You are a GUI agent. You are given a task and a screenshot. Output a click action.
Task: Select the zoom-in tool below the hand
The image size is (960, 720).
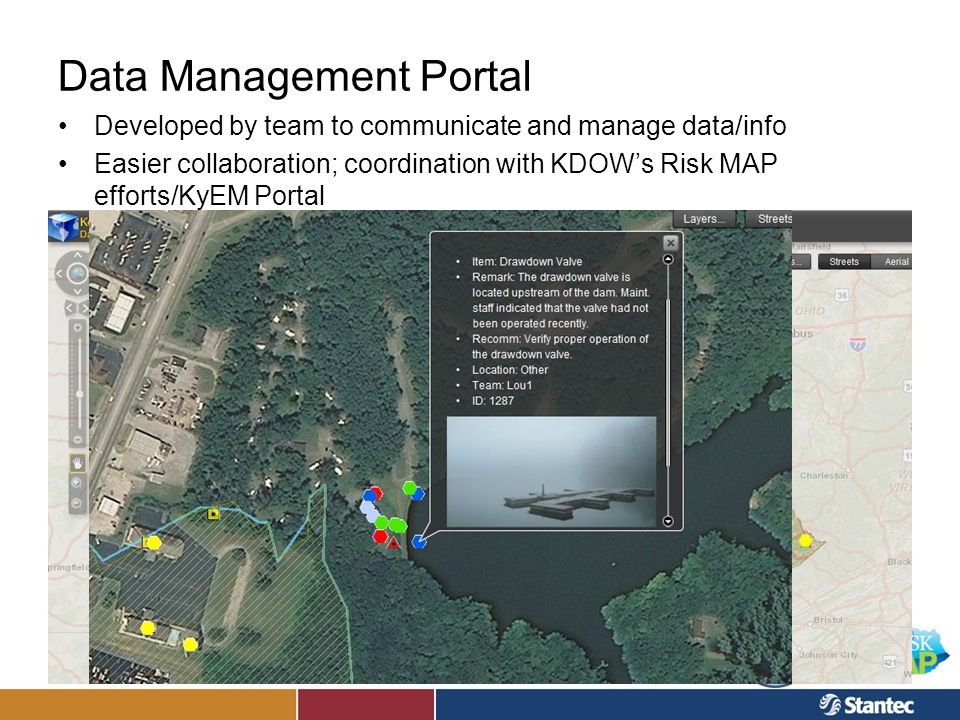click(x=78, y=483)
